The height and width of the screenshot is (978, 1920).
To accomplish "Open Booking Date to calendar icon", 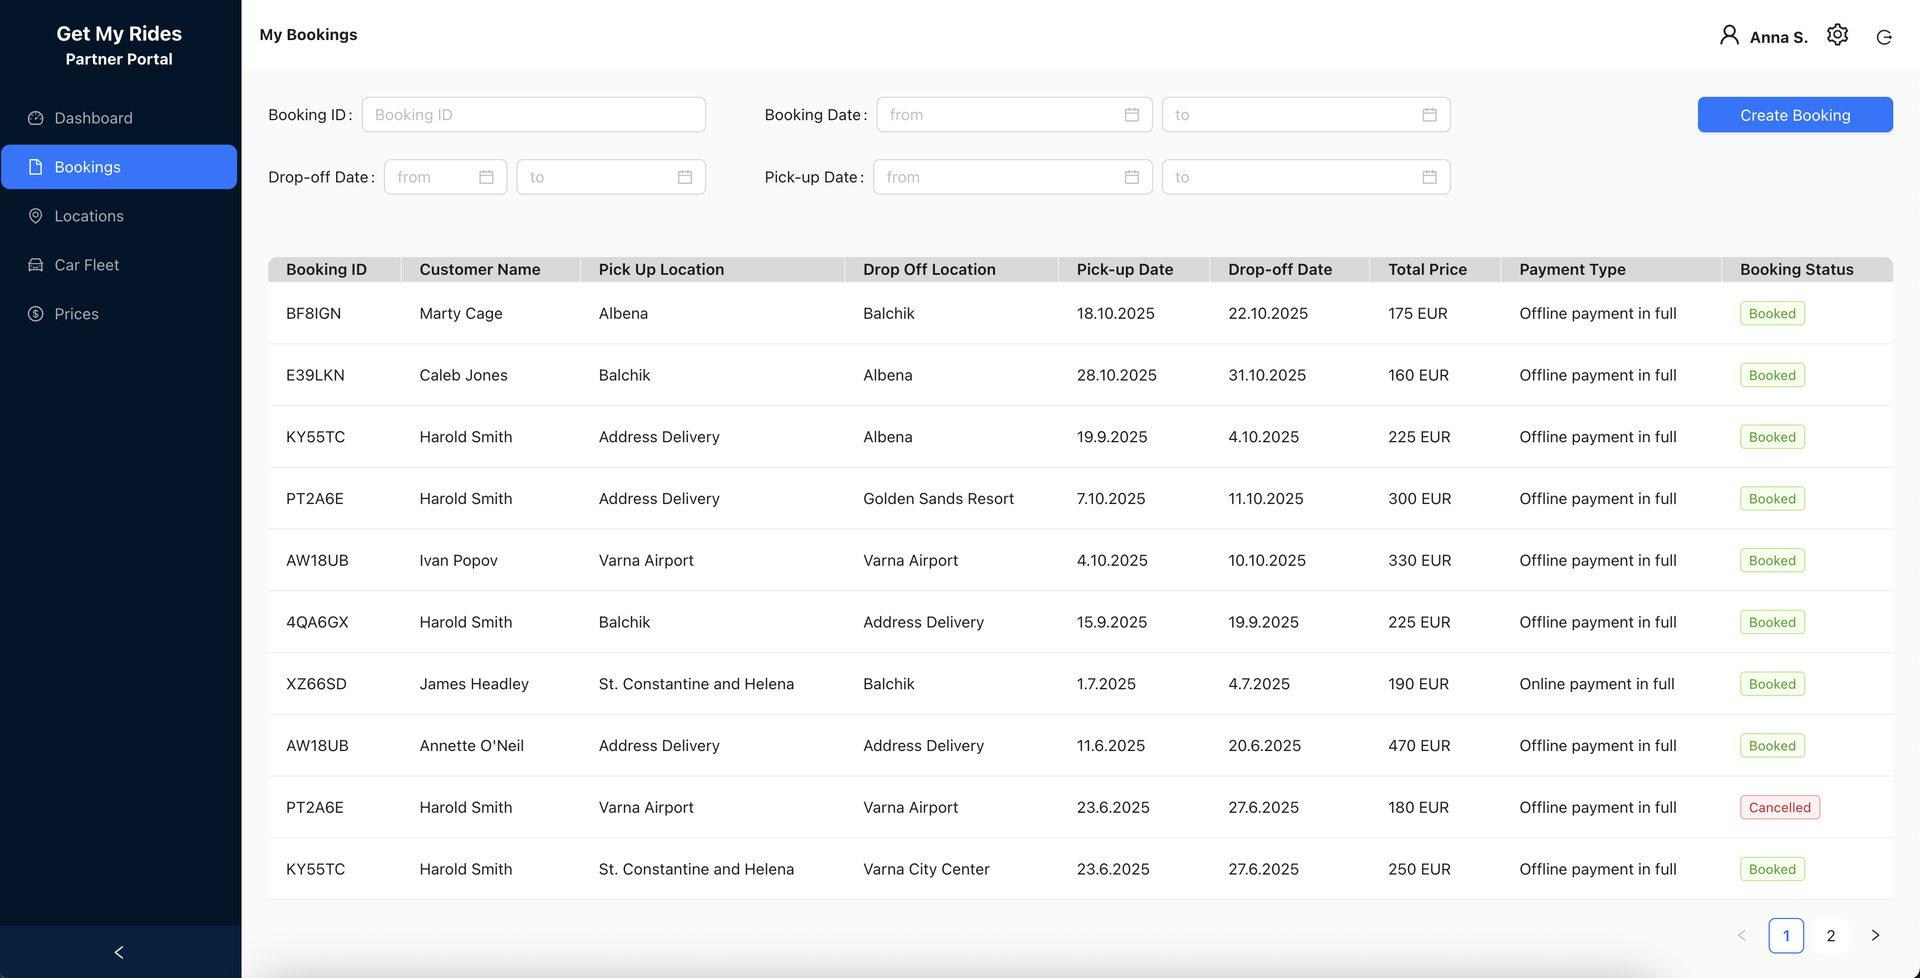I will coord(1430,115).
